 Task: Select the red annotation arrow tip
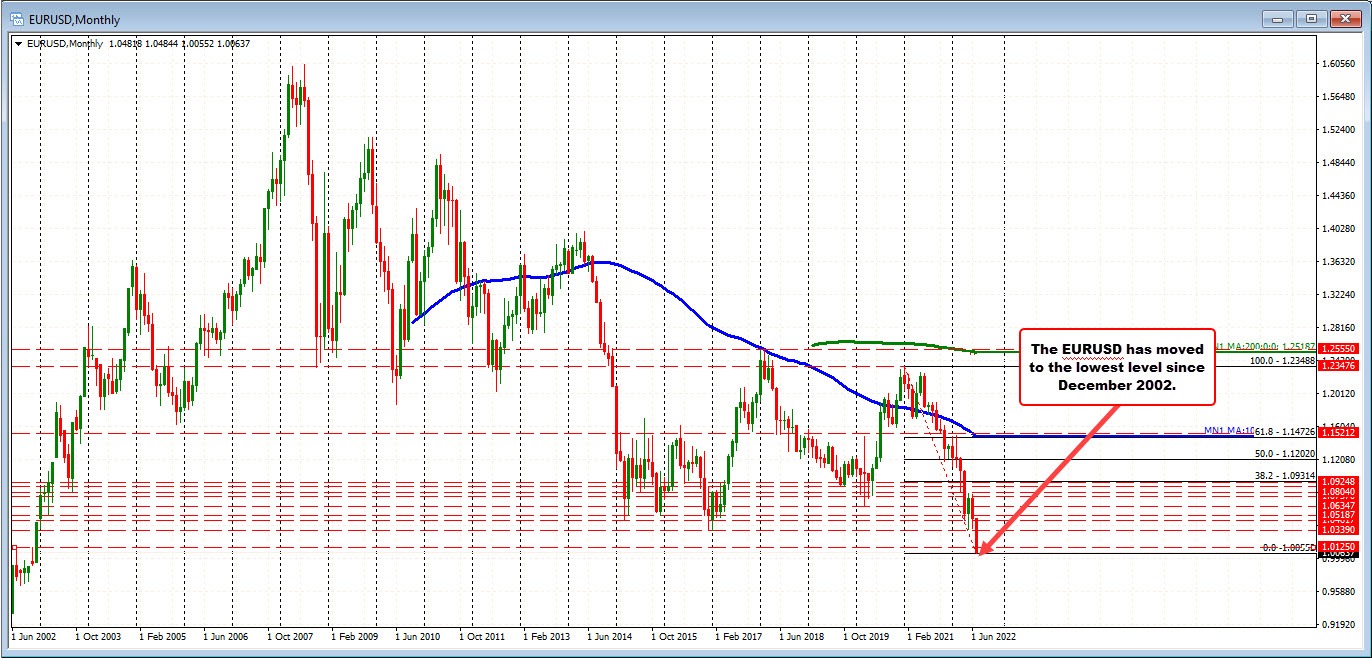click(x=980, y=552)
